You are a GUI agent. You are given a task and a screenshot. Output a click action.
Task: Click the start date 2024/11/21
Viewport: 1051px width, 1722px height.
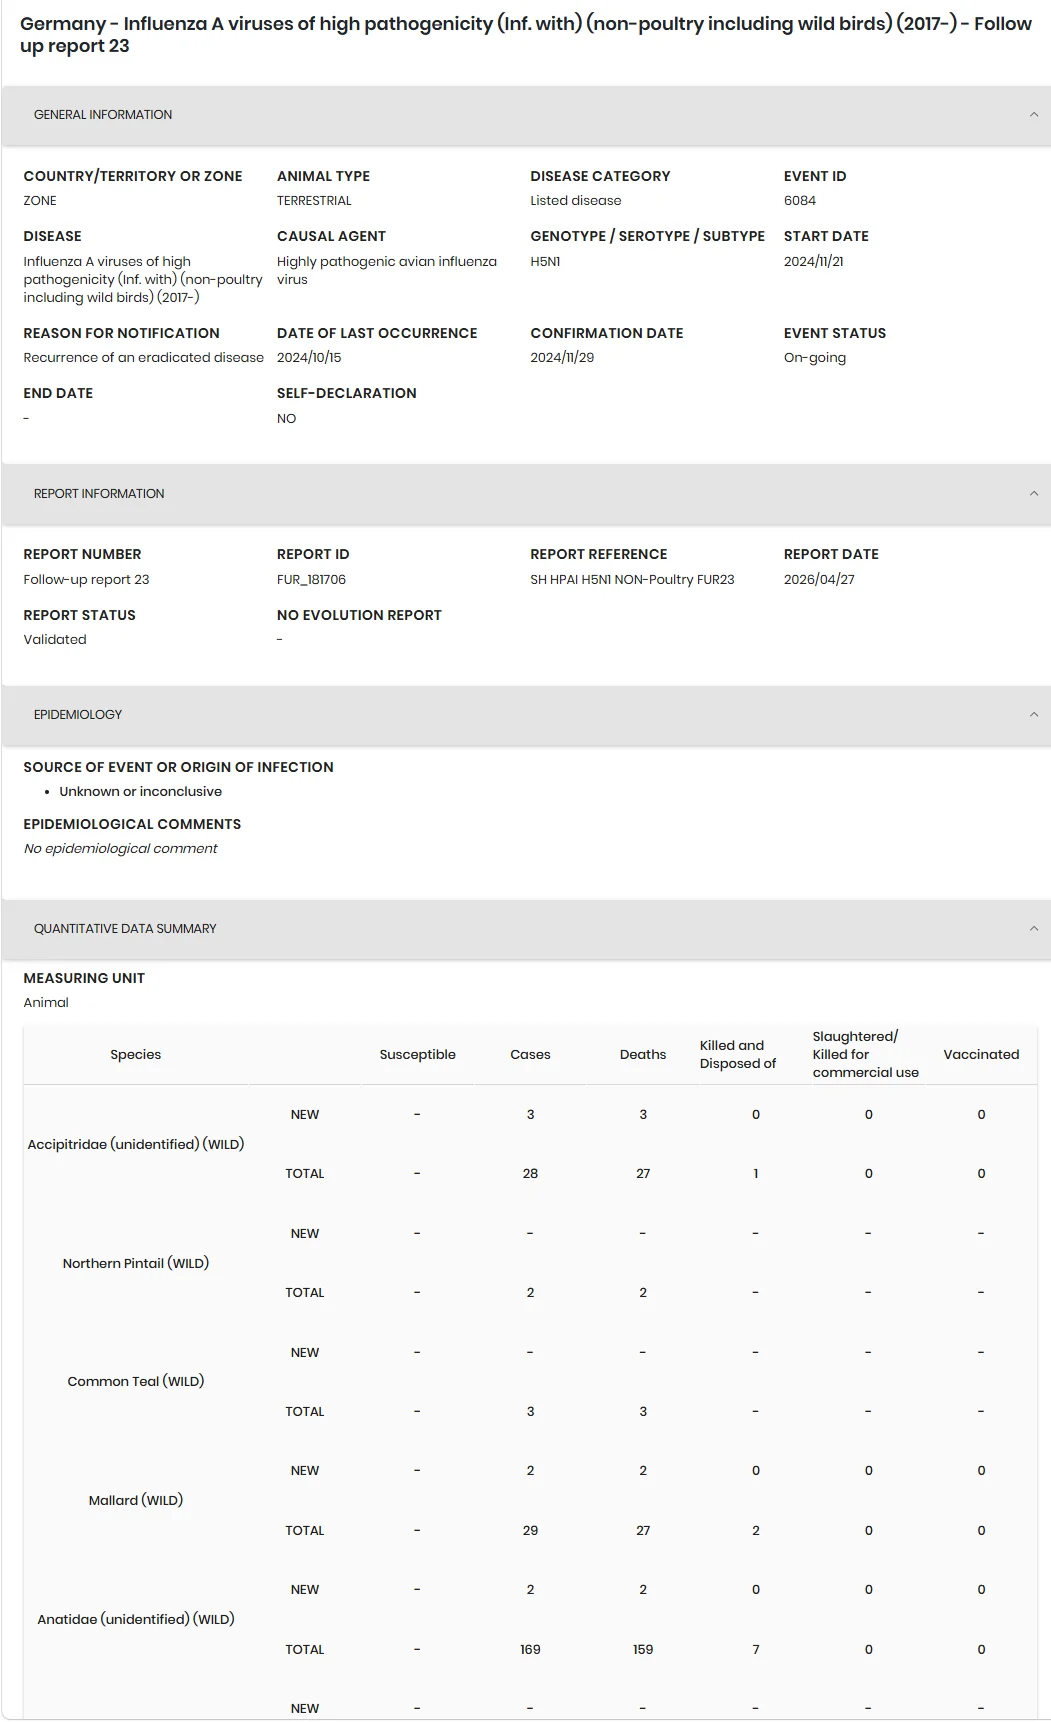click(814, 262)
